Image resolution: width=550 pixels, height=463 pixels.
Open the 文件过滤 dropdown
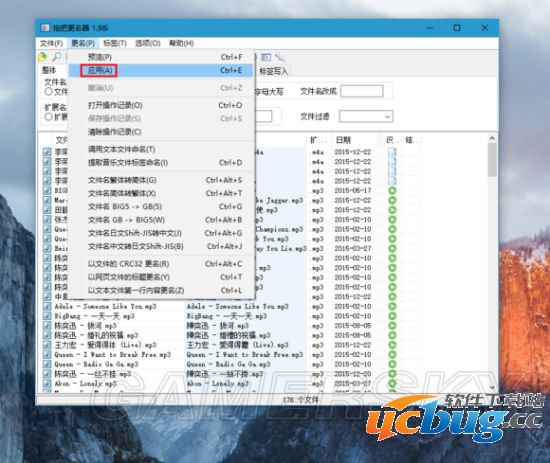(x=366, y=116)
